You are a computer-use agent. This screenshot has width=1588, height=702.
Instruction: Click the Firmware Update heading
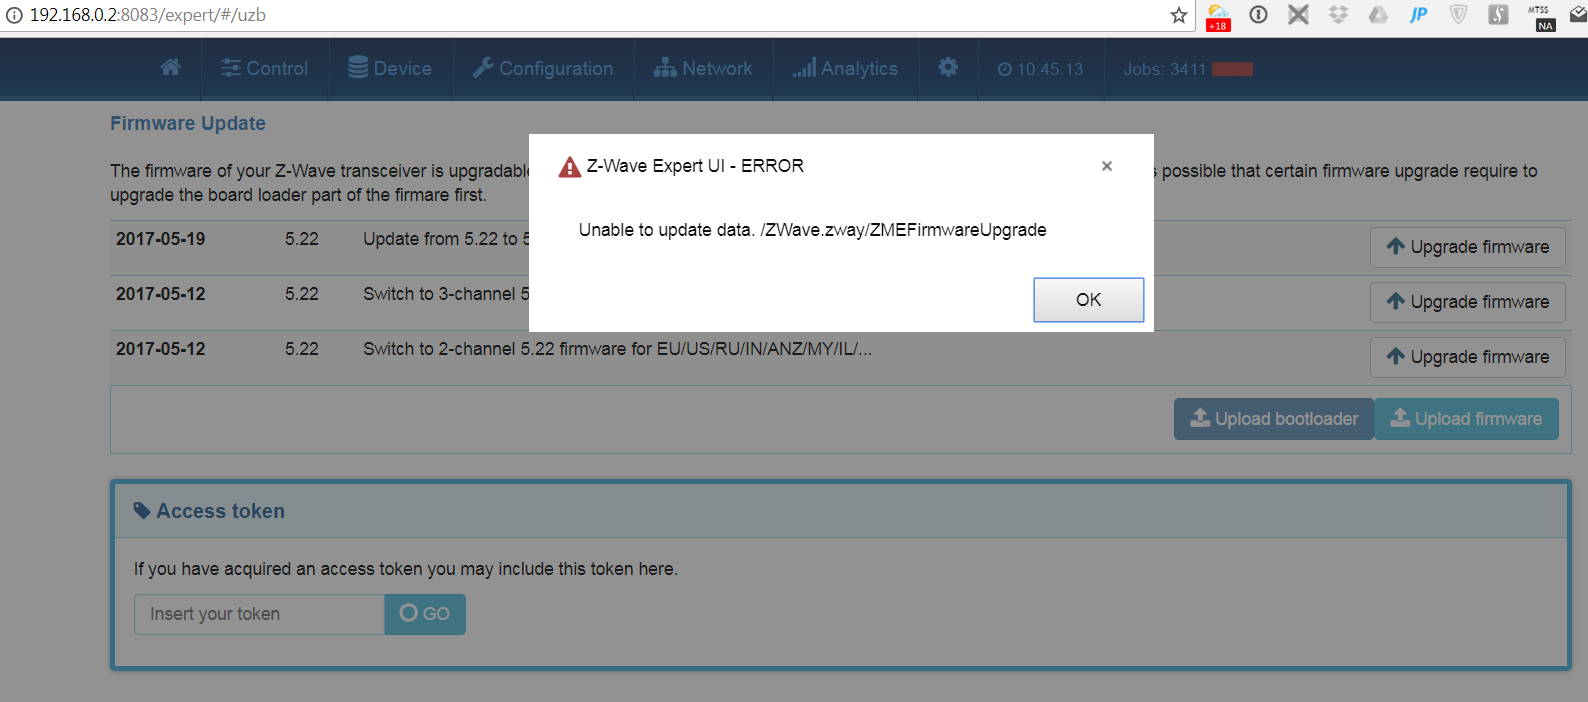point(188,123)
